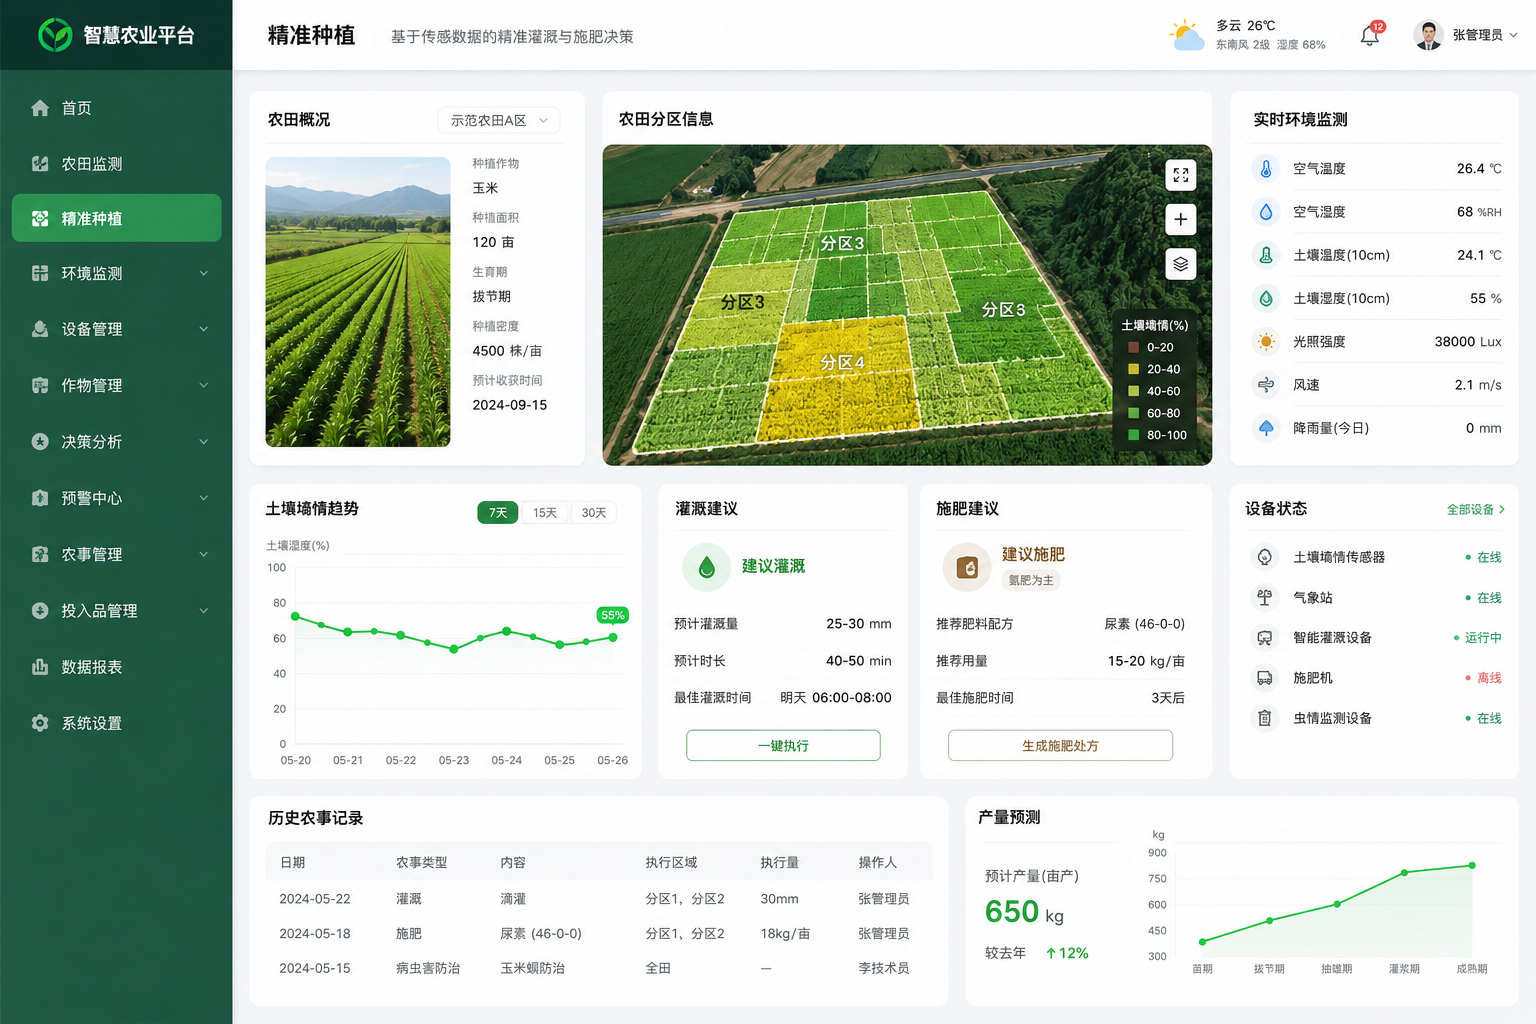This screenshot has height=1024, width=1536.
Task: Open the map layers icon
Action: (1181, 264)
